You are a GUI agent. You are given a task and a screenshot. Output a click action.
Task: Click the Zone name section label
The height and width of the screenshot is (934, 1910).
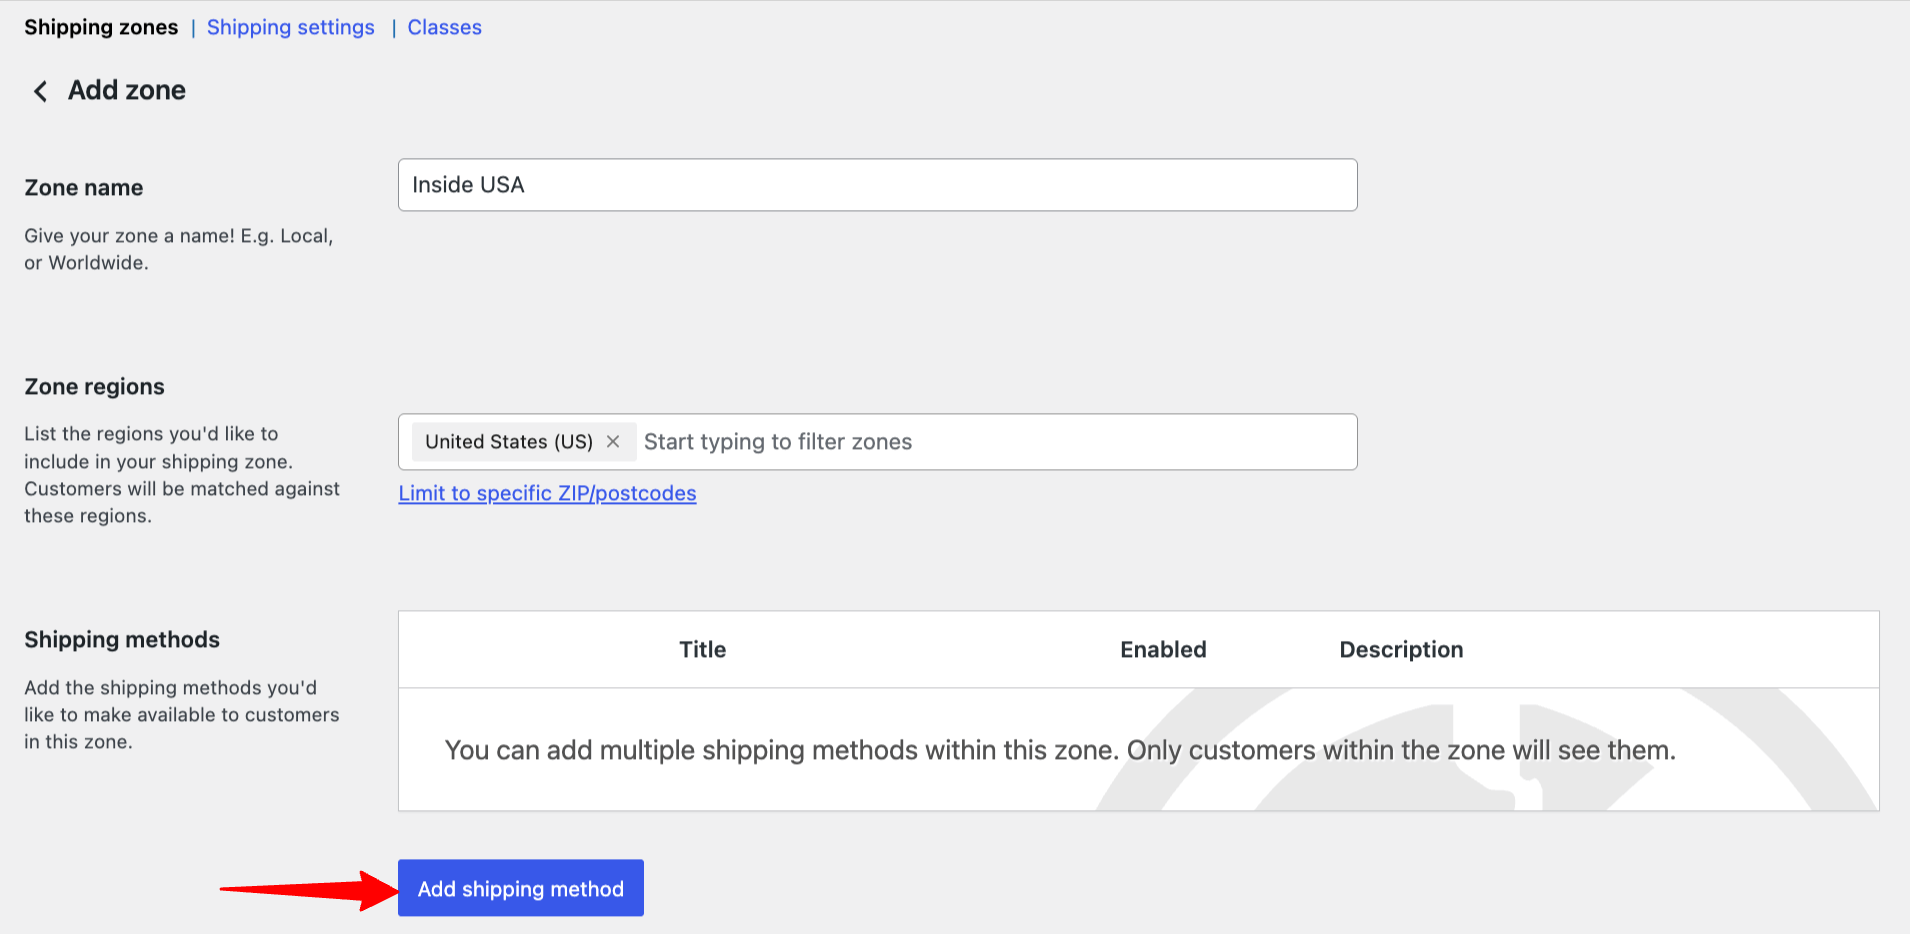84,188
